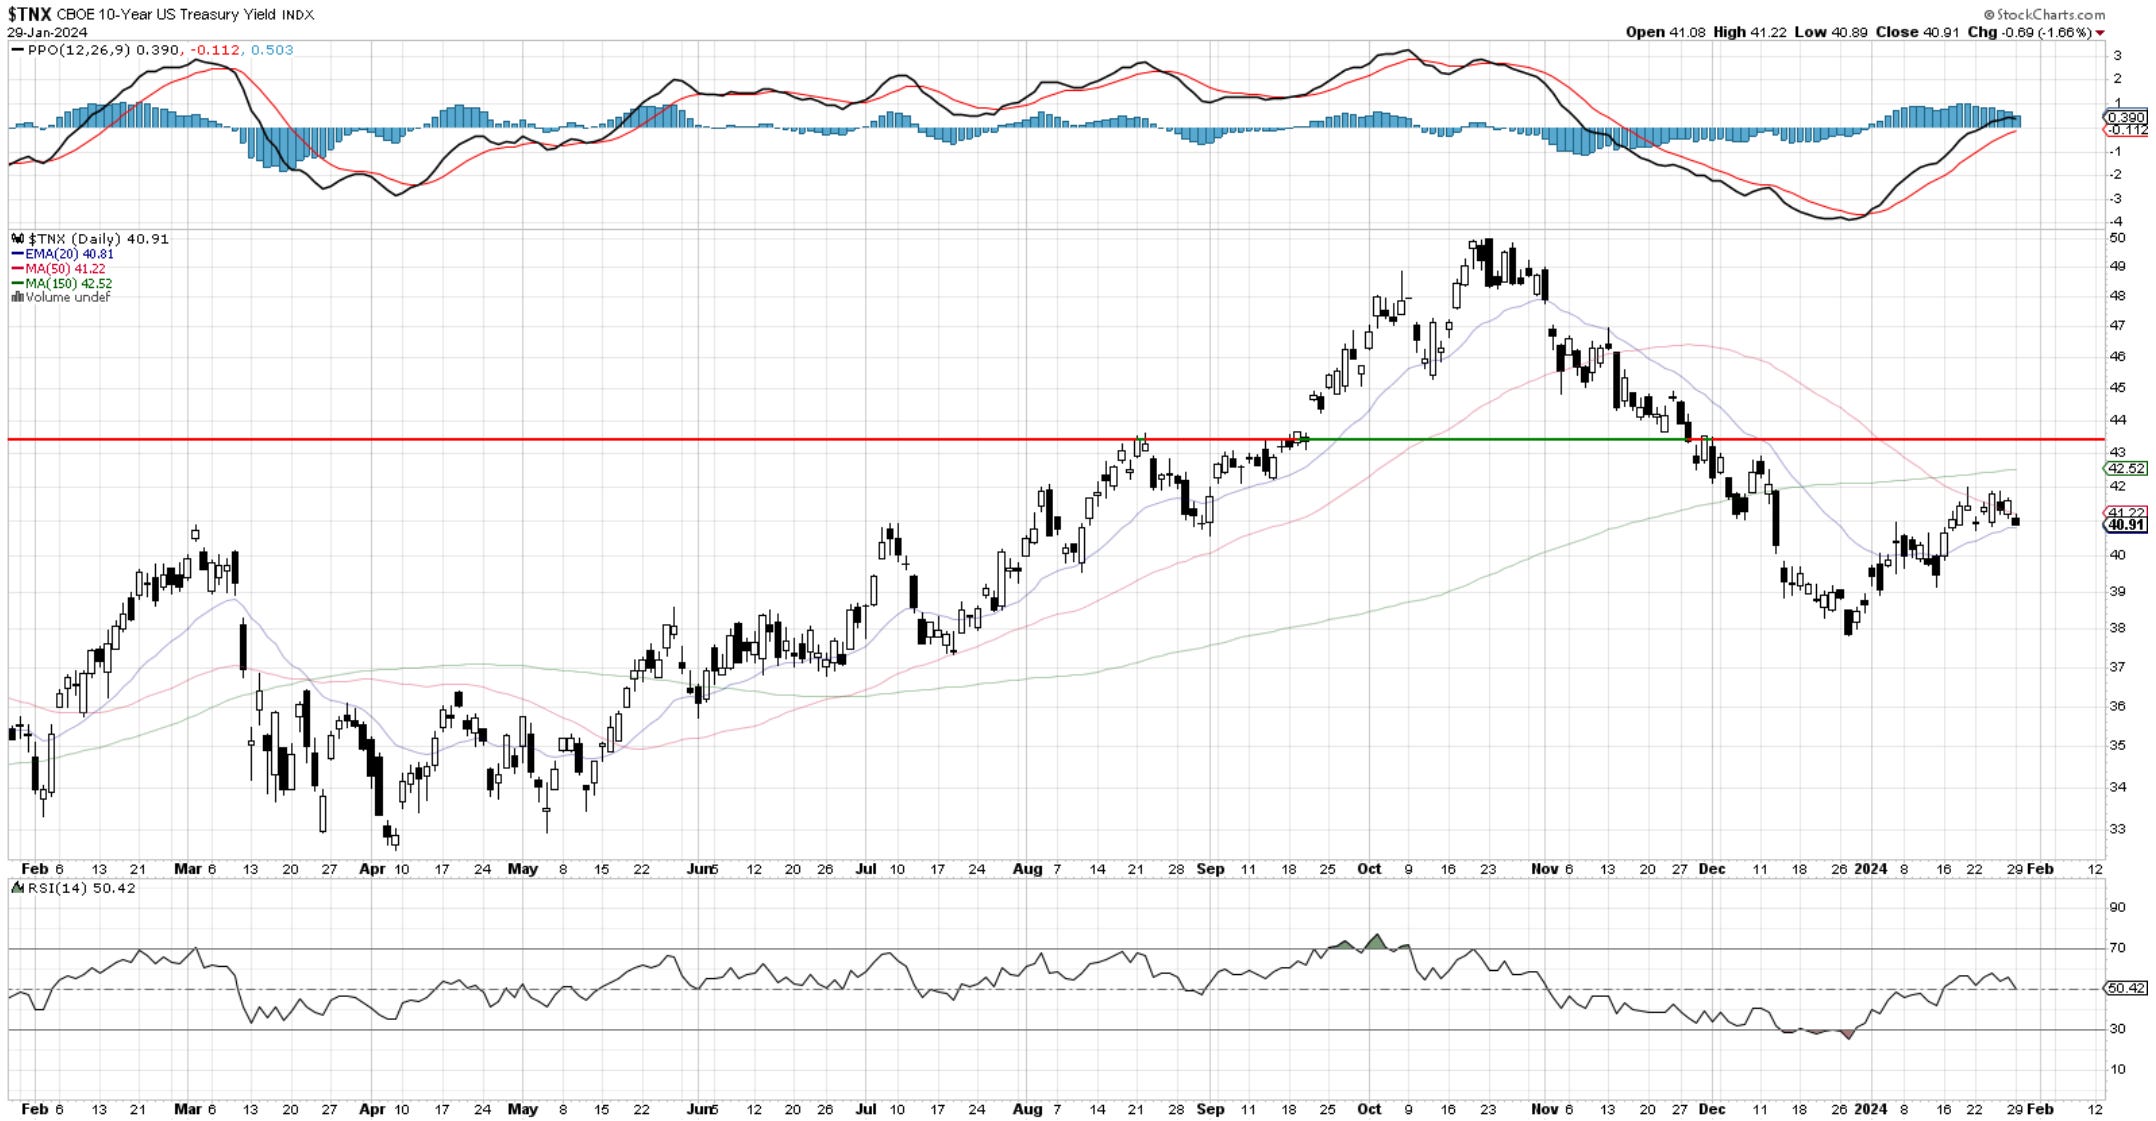This screenshot has width=2156, height=1121.
Task: Click the 50.42 RSI axis value tag
Action: pos(2125,988)
